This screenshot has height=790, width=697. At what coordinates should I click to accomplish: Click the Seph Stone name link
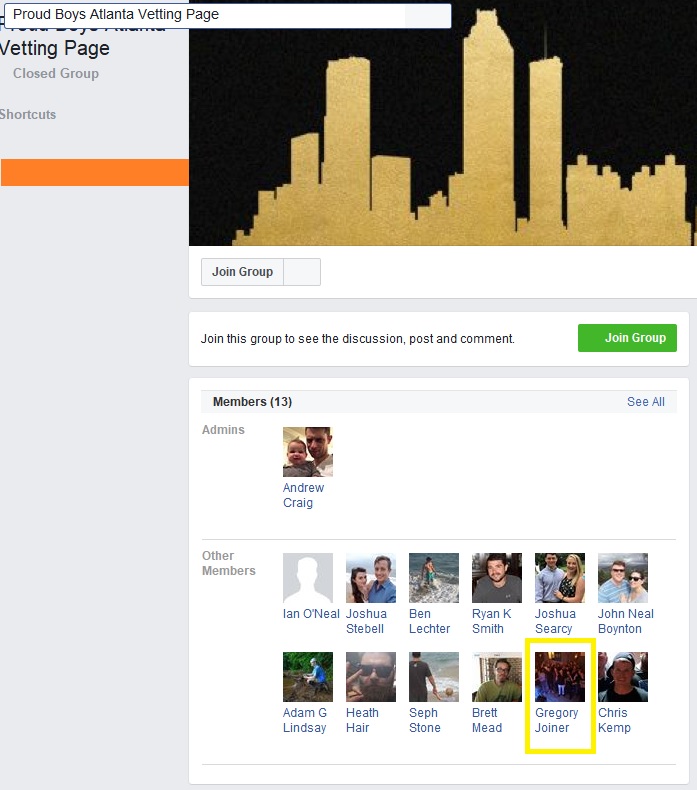coord(425,720)
